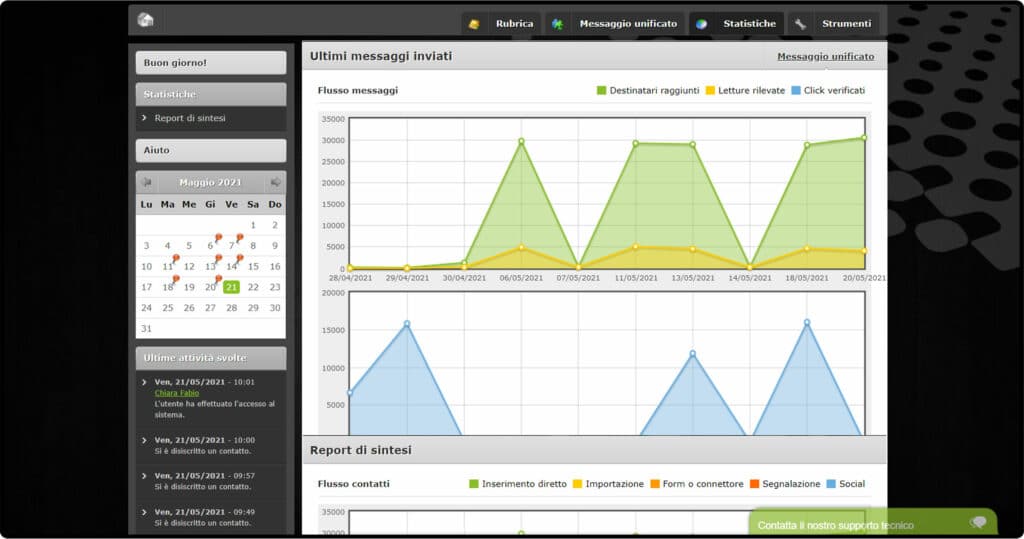Open the home icon in the top bar
The height and width of the screenshot is (539, 1024).
click(x=146, y=20)
